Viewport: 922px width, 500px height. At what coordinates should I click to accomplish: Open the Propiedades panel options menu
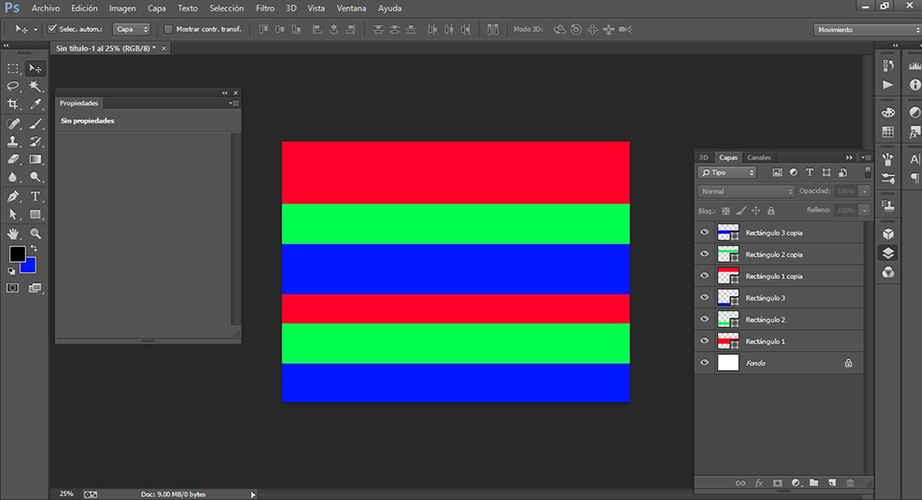click(x=234, y=103)
